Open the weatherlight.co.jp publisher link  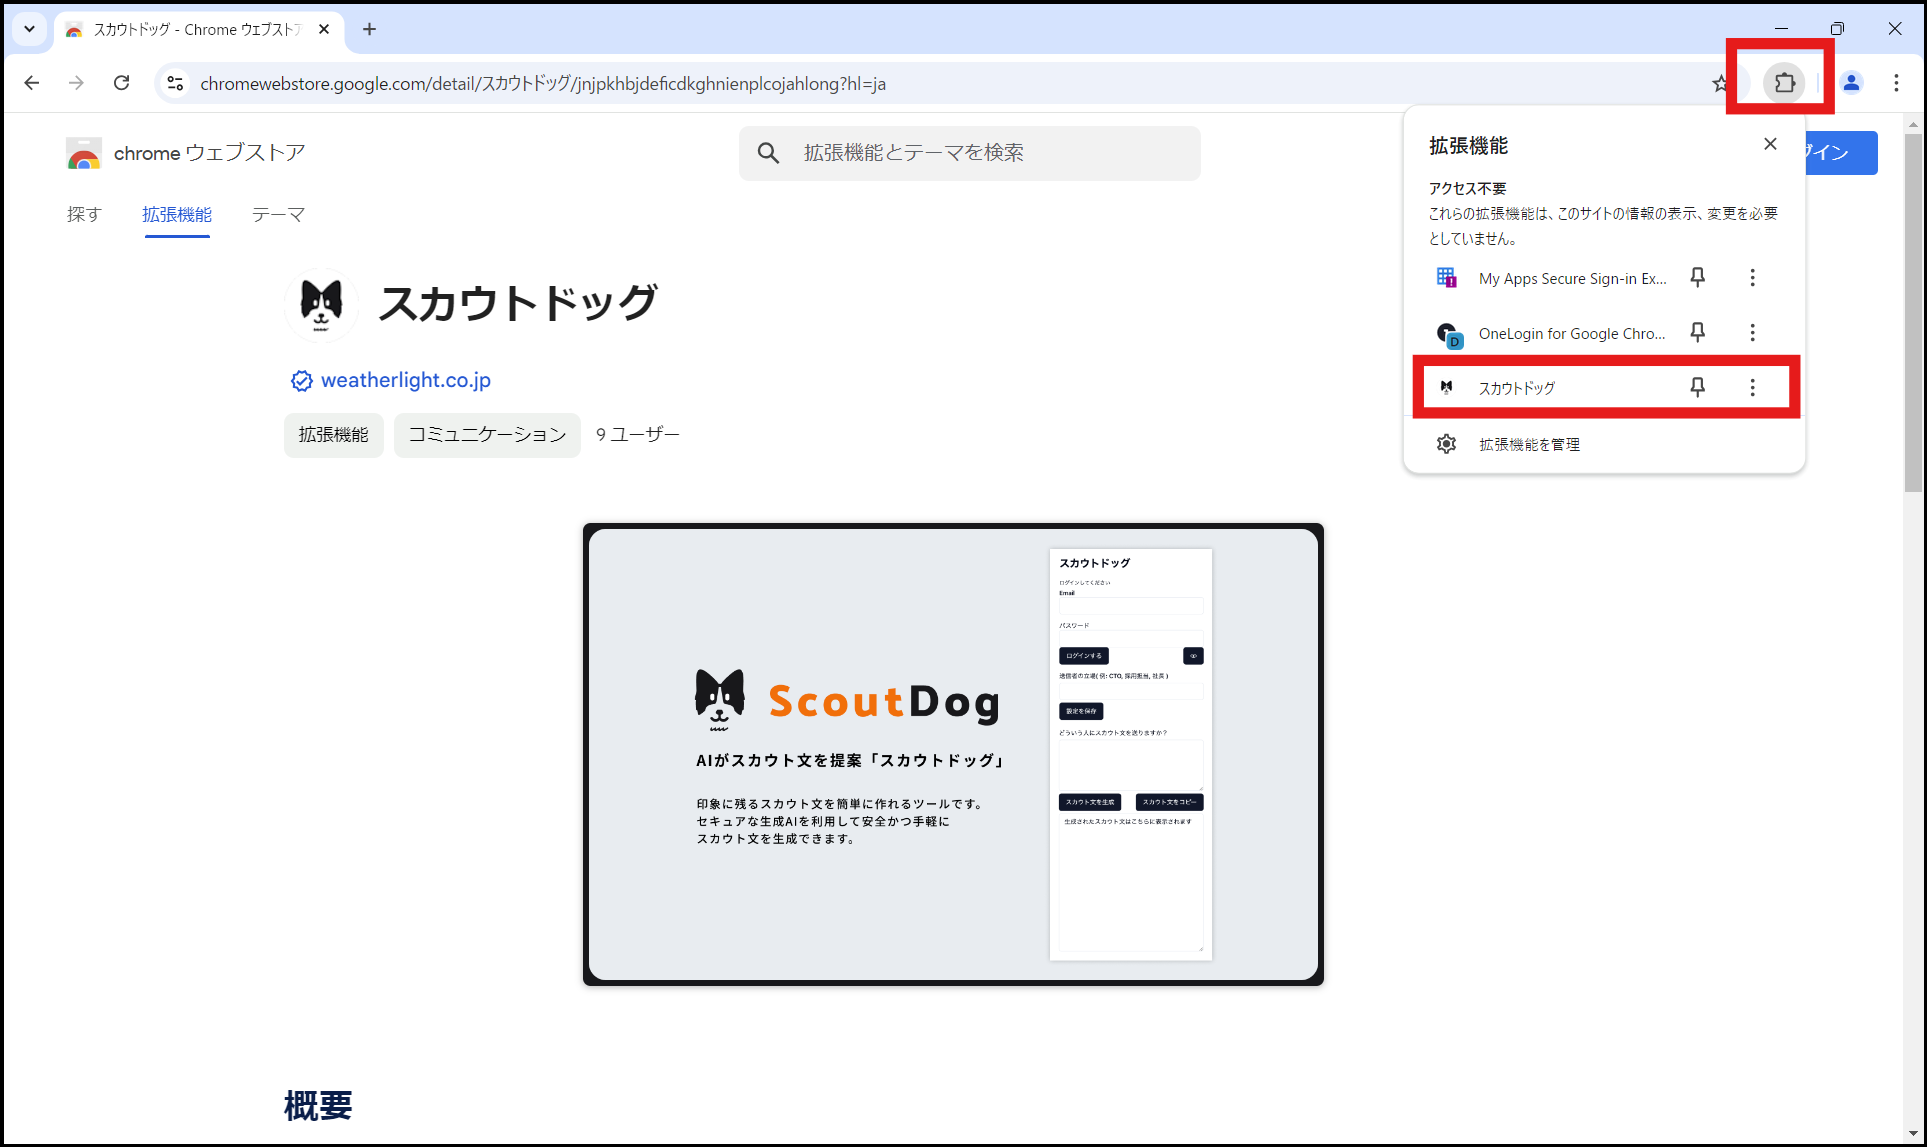405,380
